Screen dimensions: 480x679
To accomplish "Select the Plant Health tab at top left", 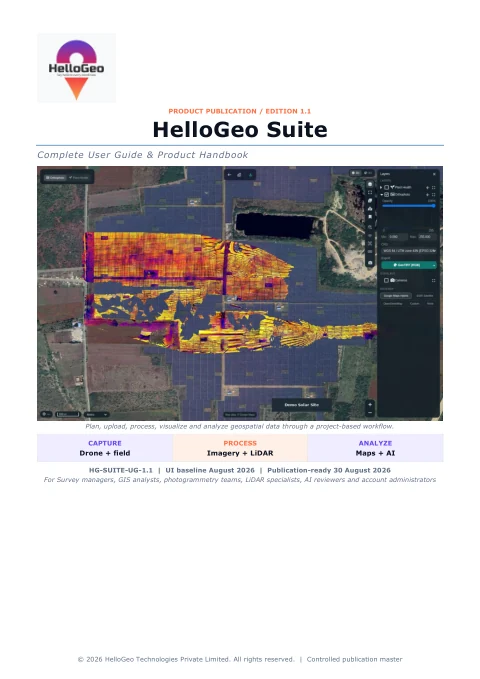I will click(x=79, y=178).
